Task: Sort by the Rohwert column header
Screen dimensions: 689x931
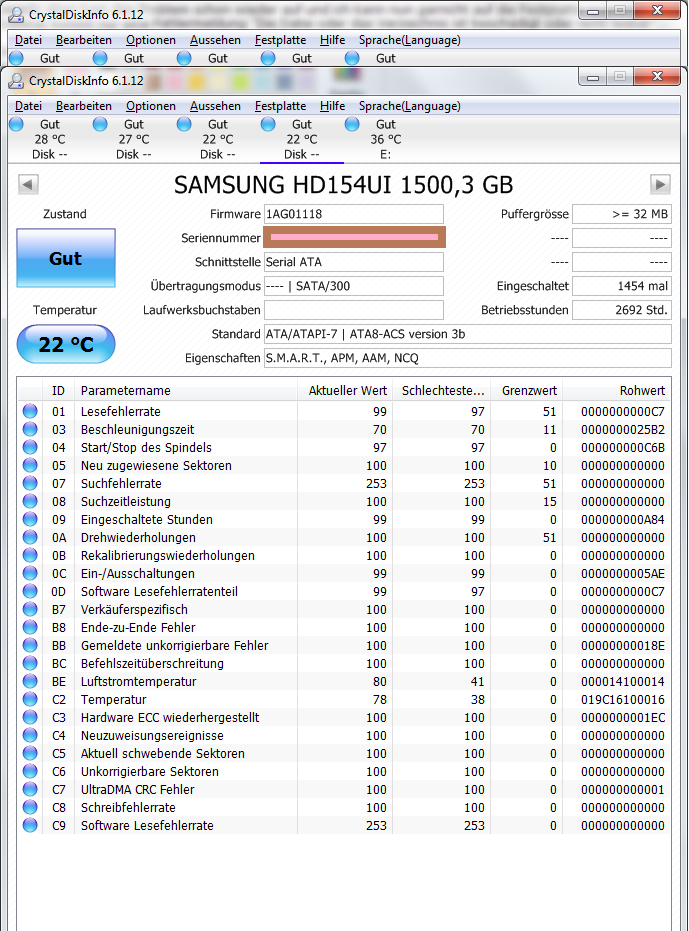Action: click(617, 390)
